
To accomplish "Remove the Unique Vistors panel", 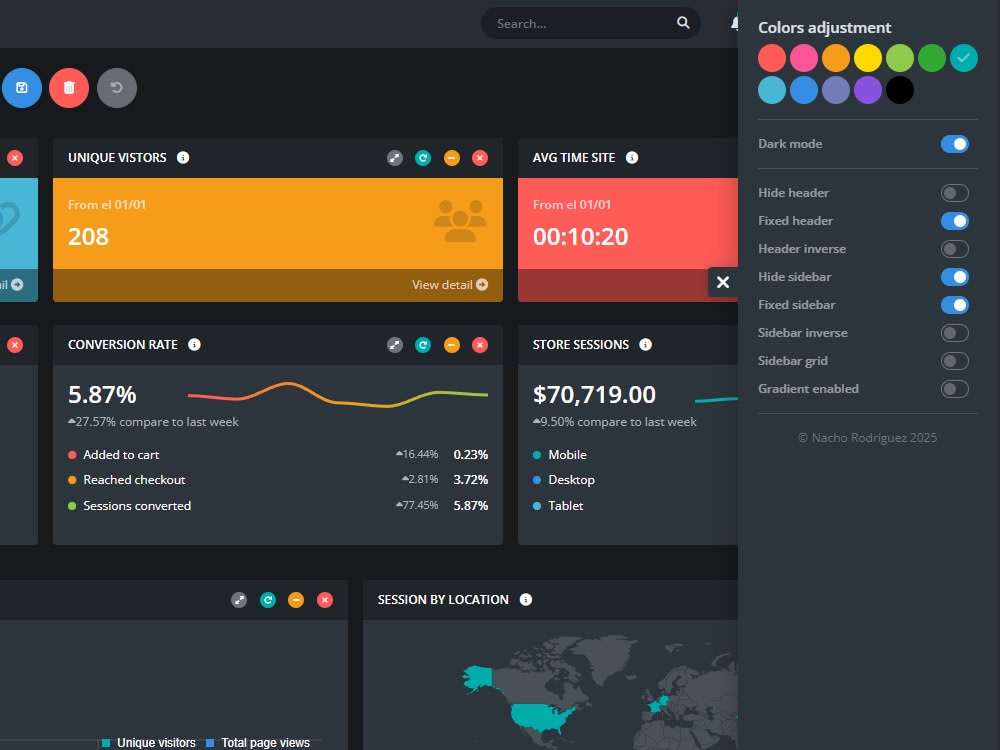I will click(480, 158).
